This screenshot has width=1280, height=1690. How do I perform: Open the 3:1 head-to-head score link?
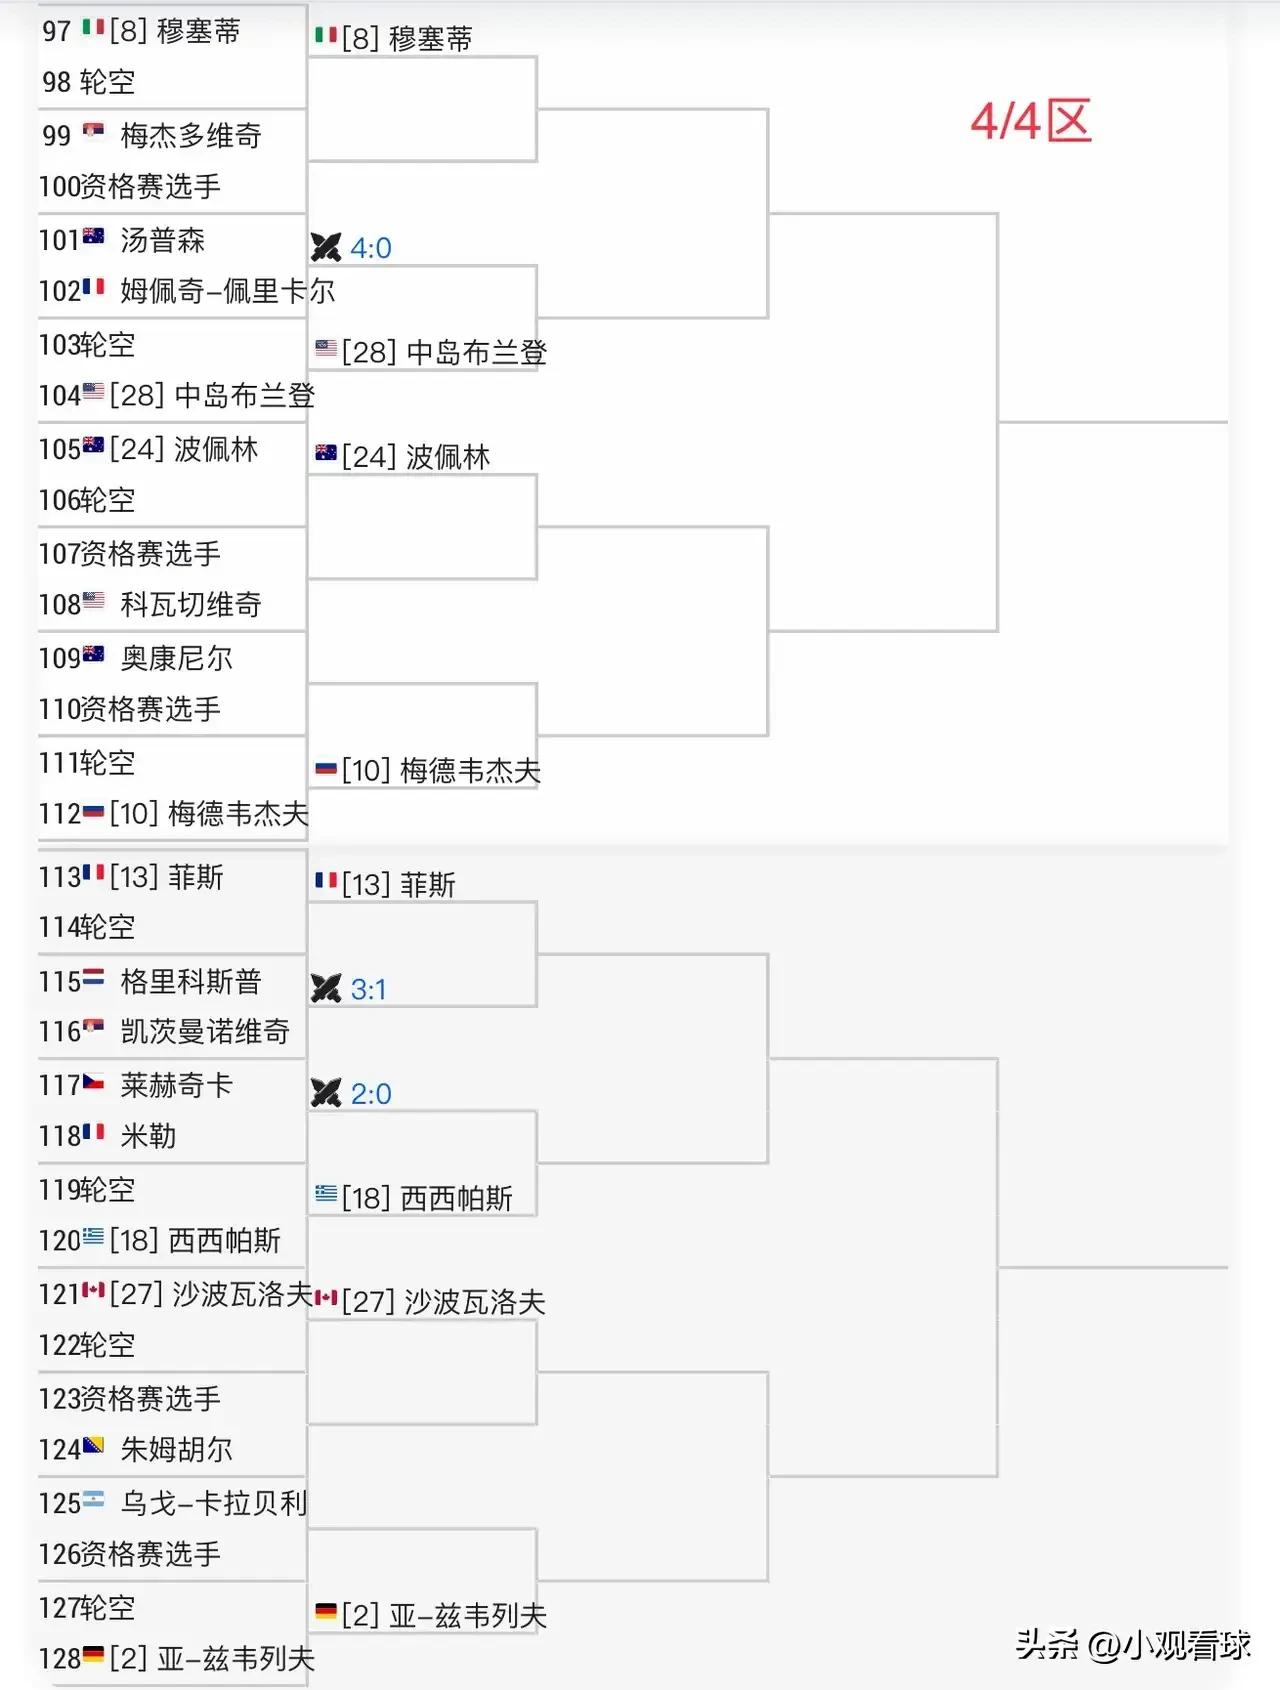369,990
